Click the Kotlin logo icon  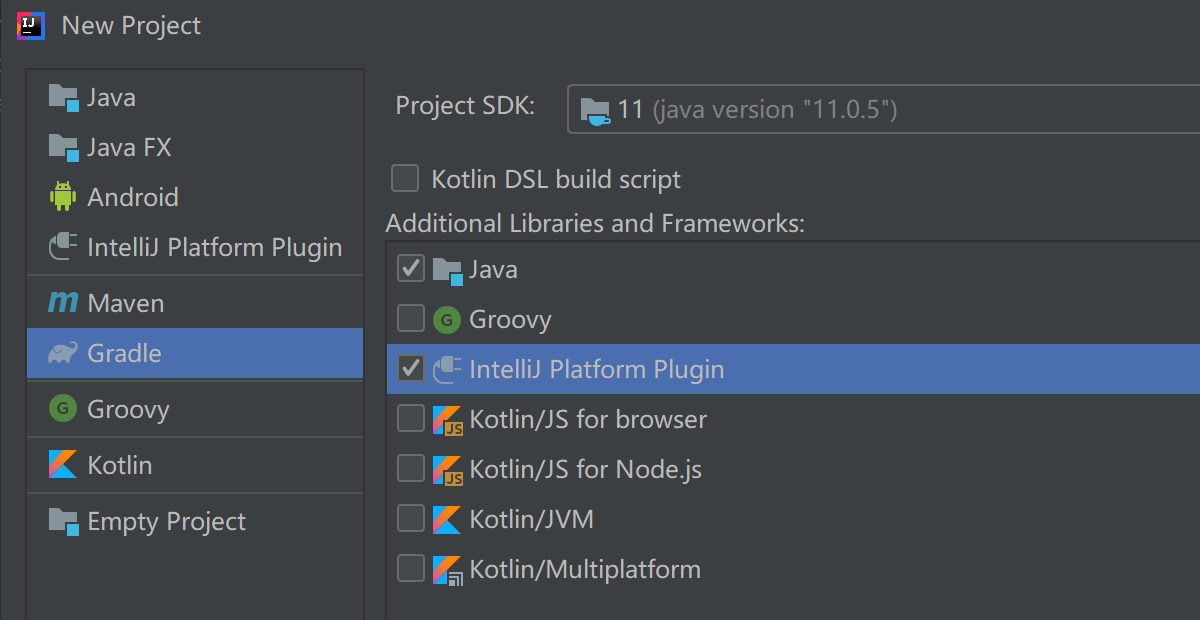tap(62, 464)
